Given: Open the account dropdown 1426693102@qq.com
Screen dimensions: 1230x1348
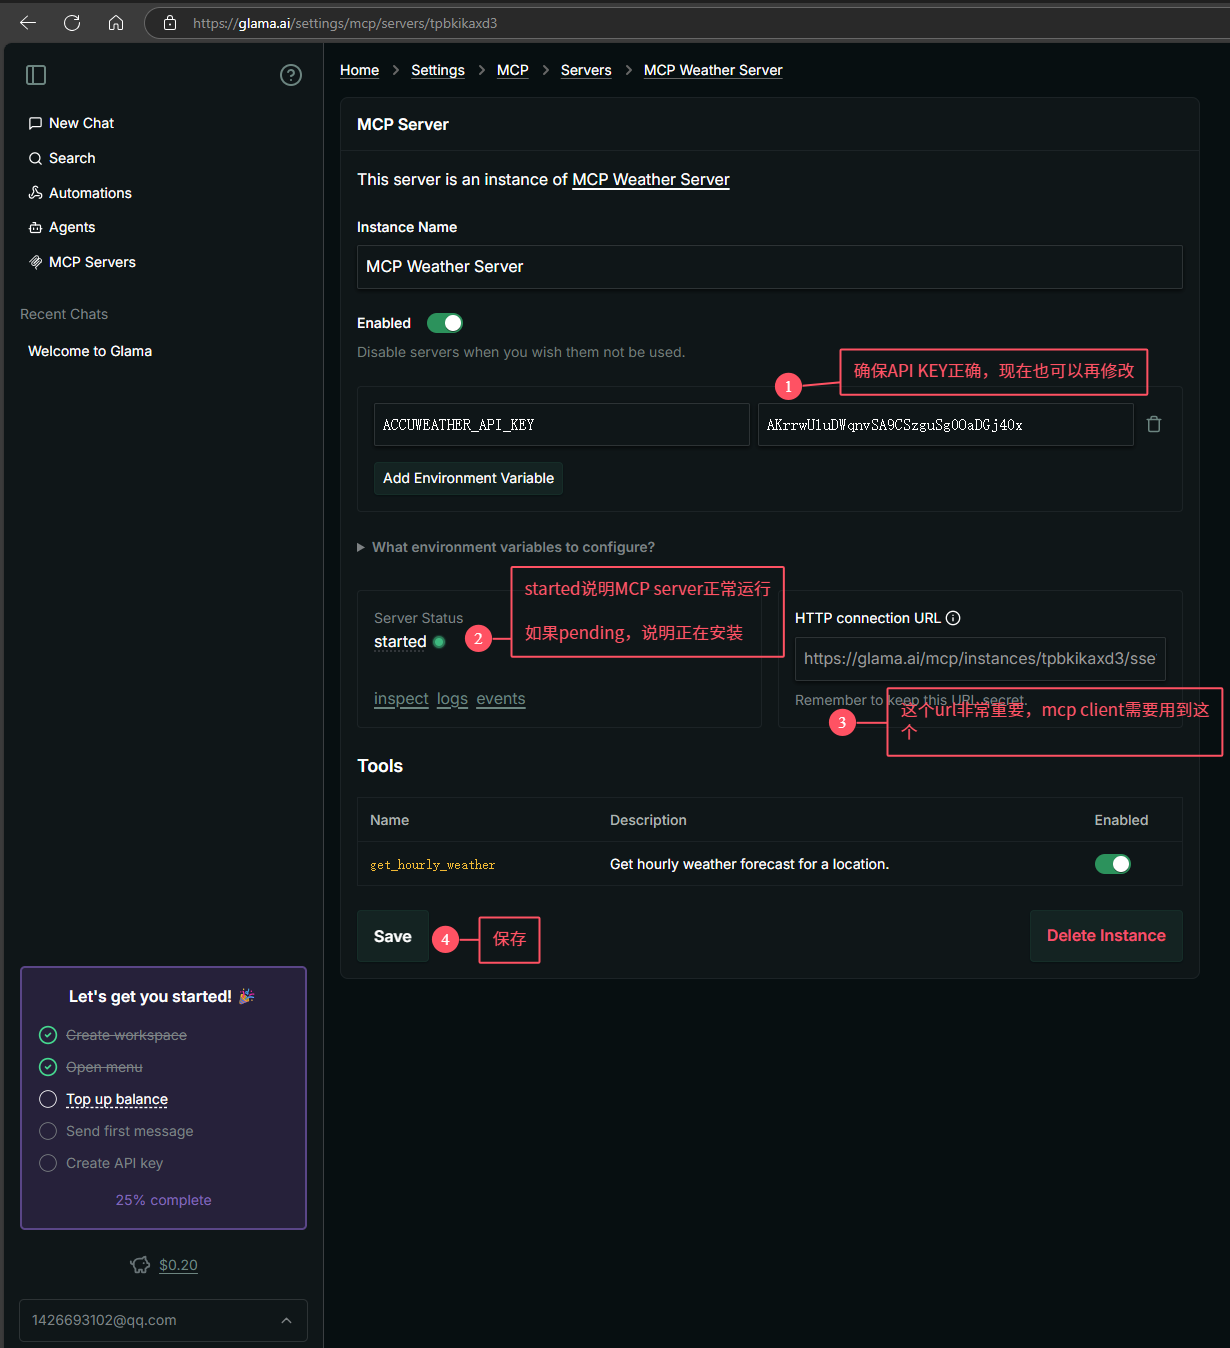Looking at the screenshot, I should point(163,1320).
